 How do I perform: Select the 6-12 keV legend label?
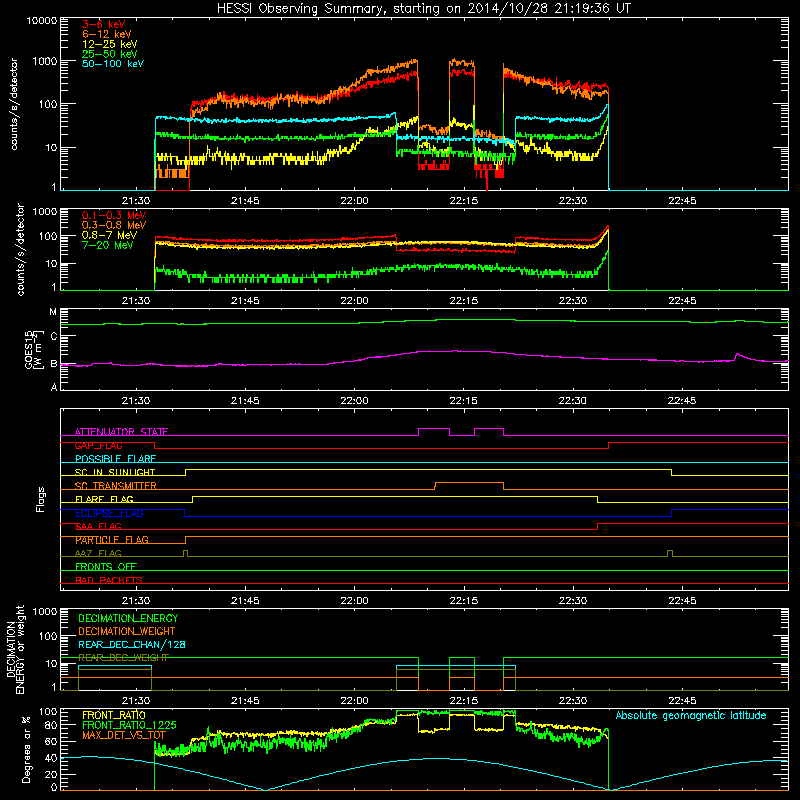coord(107,34)
